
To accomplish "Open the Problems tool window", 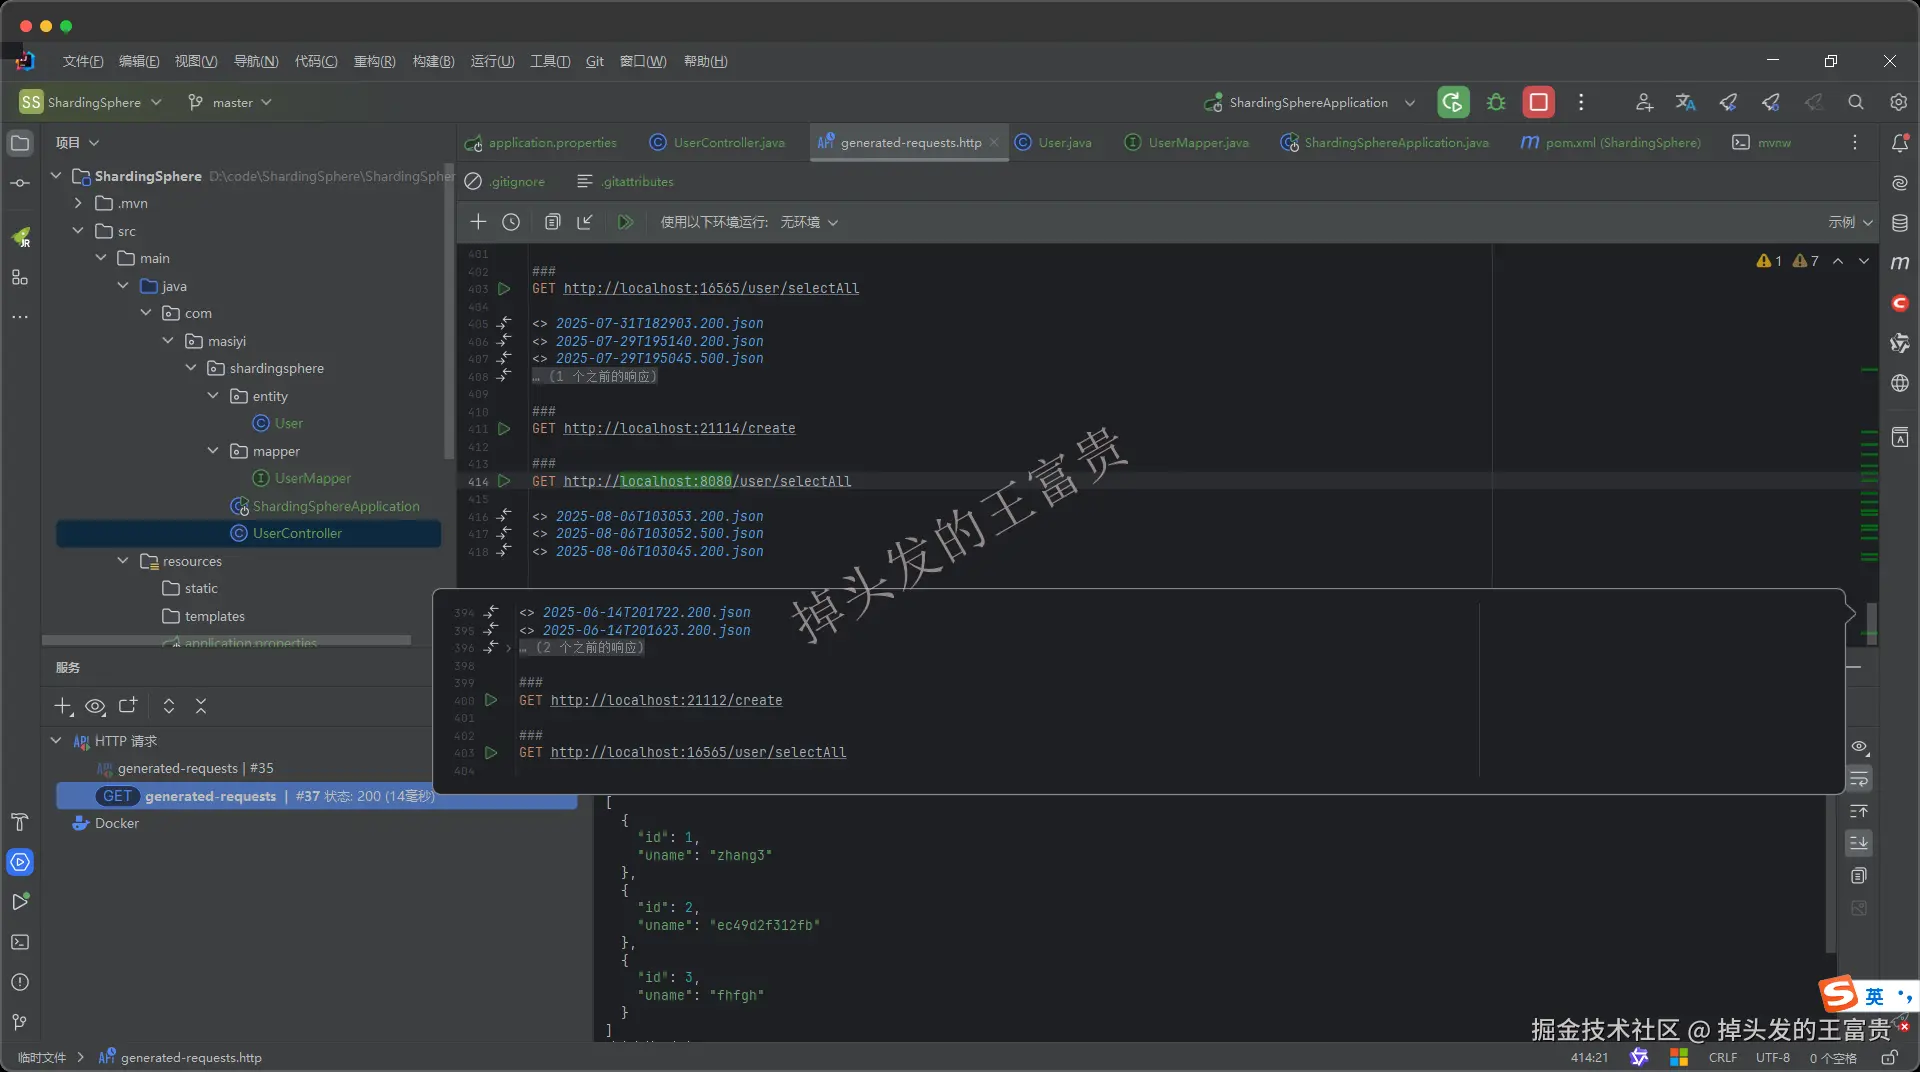I will click(x=20, y=982).
